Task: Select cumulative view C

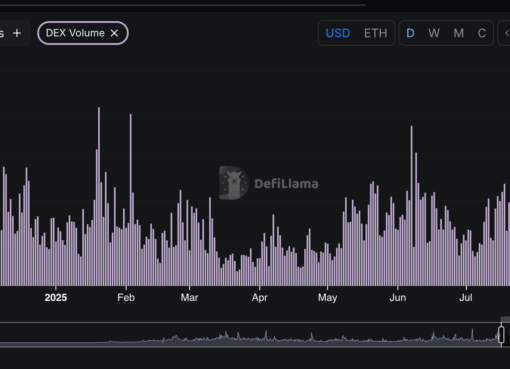Action: 482,33
